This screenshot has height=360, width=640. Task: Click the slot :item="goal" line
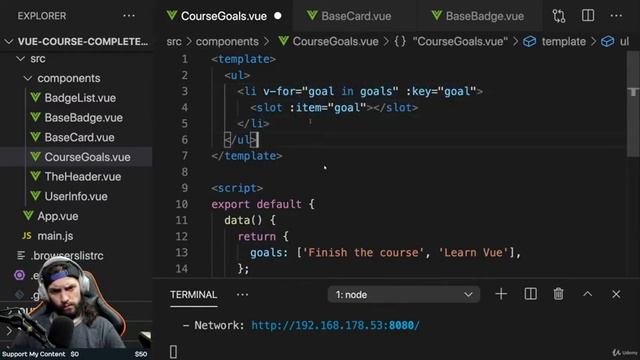coord(334,108)
